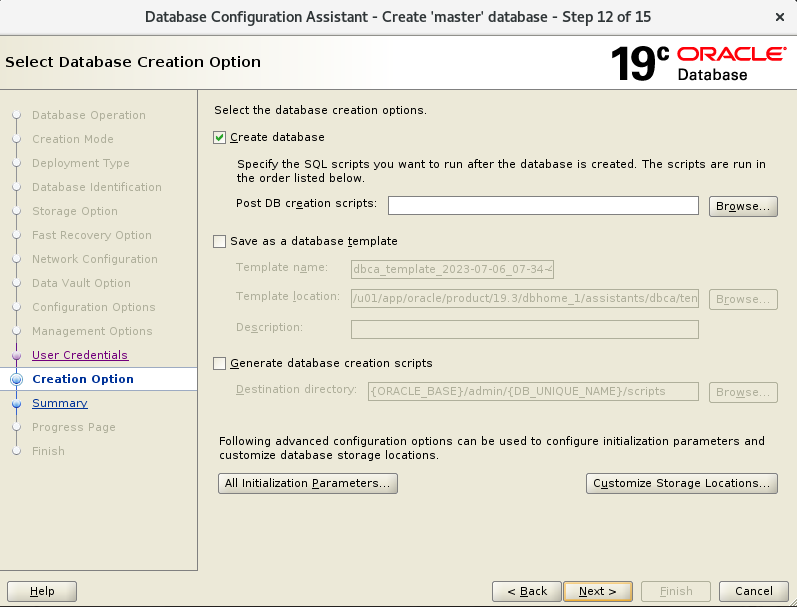Screen dimensions: 797x607
Task: Close the Database Configuration Assistant window
Action: pos(780,17)
